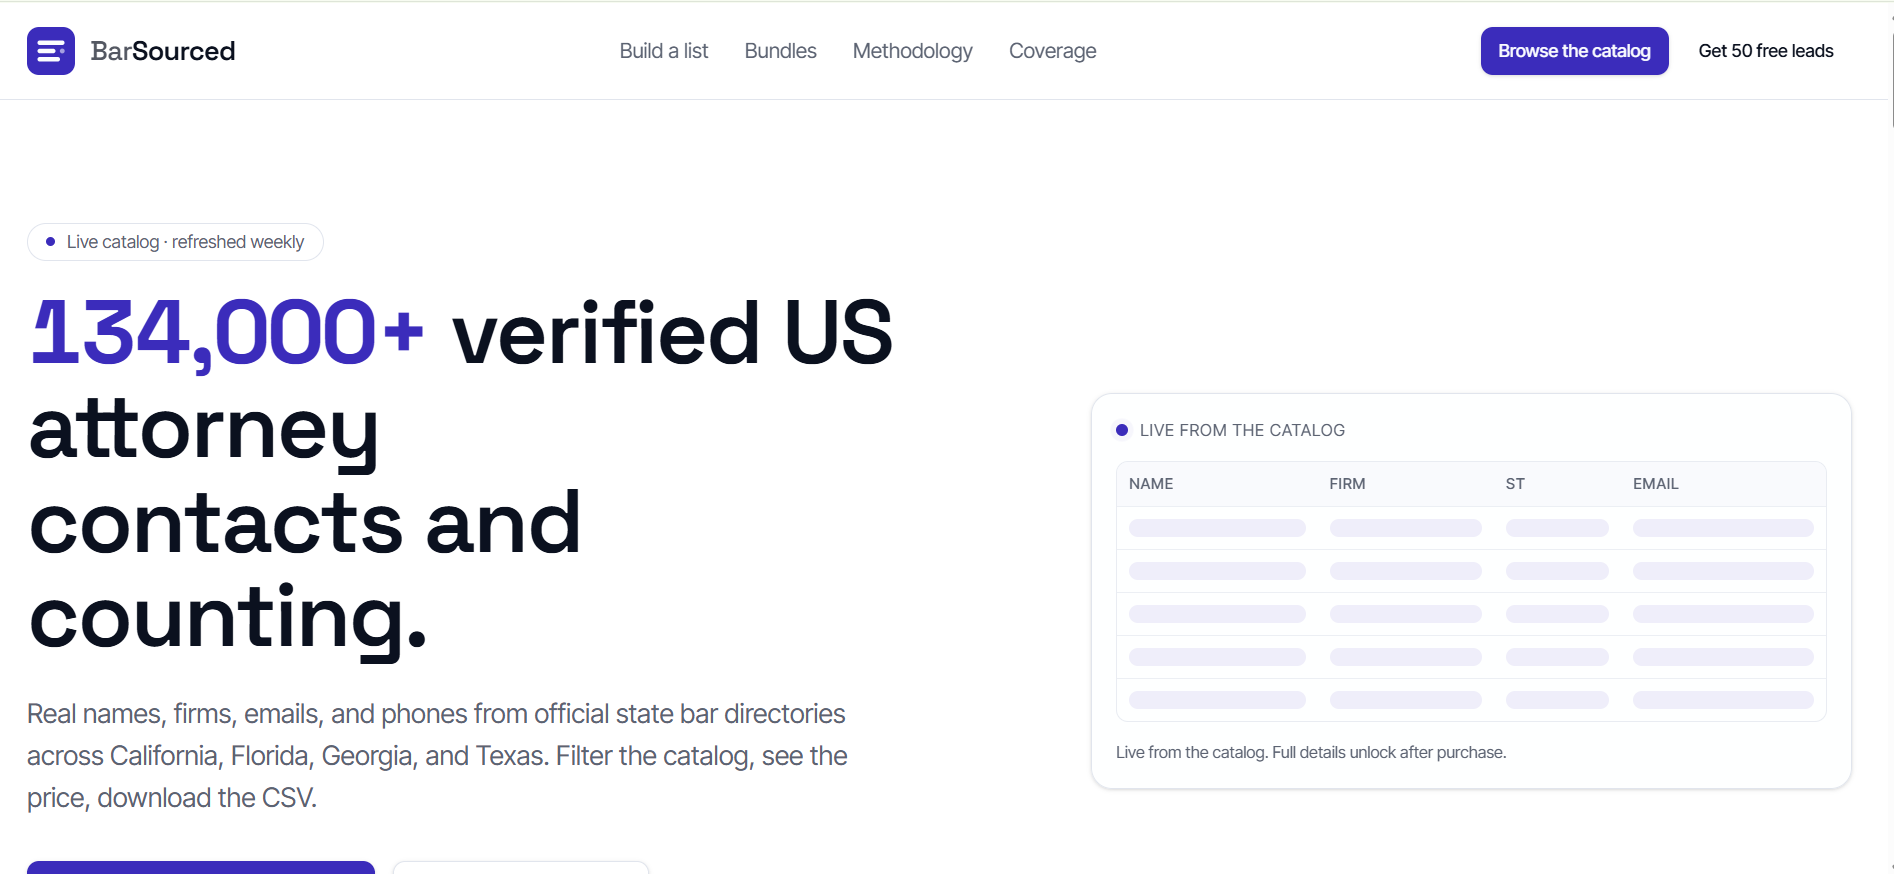This screenshot has height=874, width=1894.
Task: Click the dot beside LIVE FROM THE CATALOG
Action: pyautogui.click(x=1122, y=430)
